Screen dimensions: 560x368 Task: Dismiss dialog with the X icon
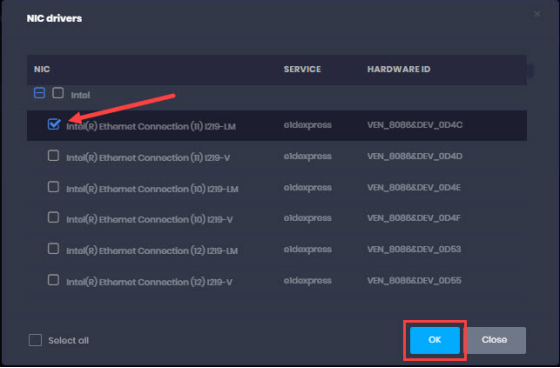point(537,14)
